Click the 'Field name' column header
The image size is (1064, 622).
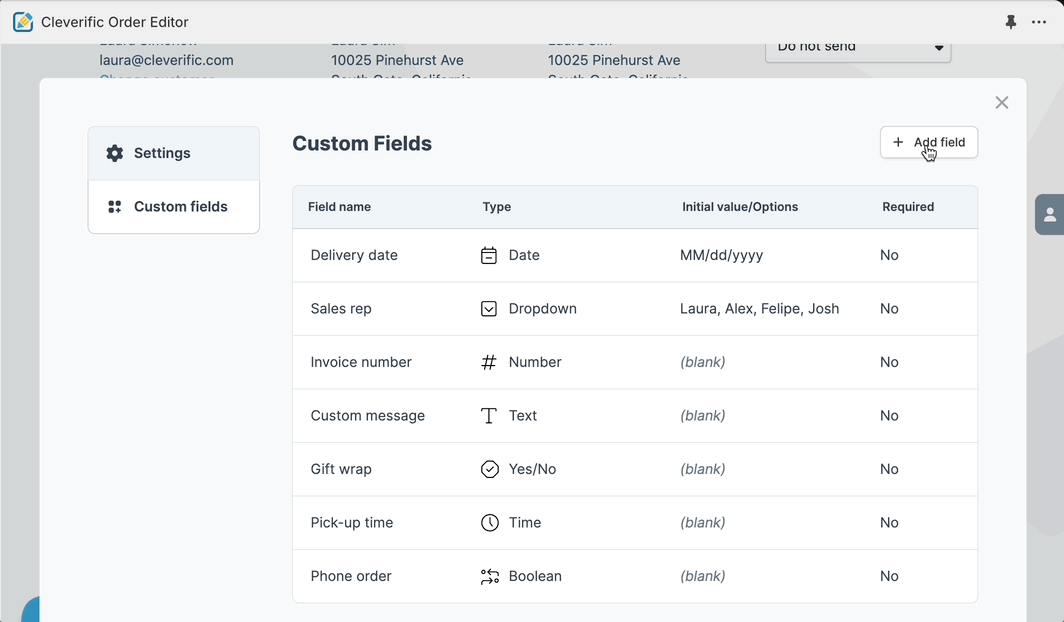pyautogui.click(x=339, y=207)
